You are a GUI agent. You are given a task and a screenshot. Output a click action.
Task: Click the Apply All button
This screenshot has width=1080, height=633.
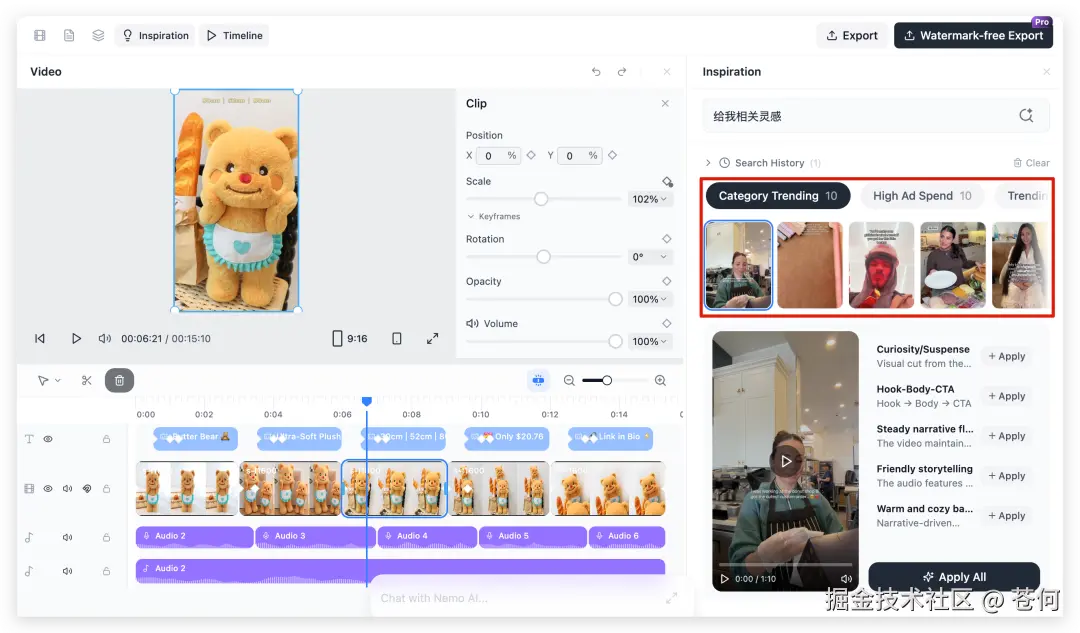pyautogui.click(x=954, y=577)
